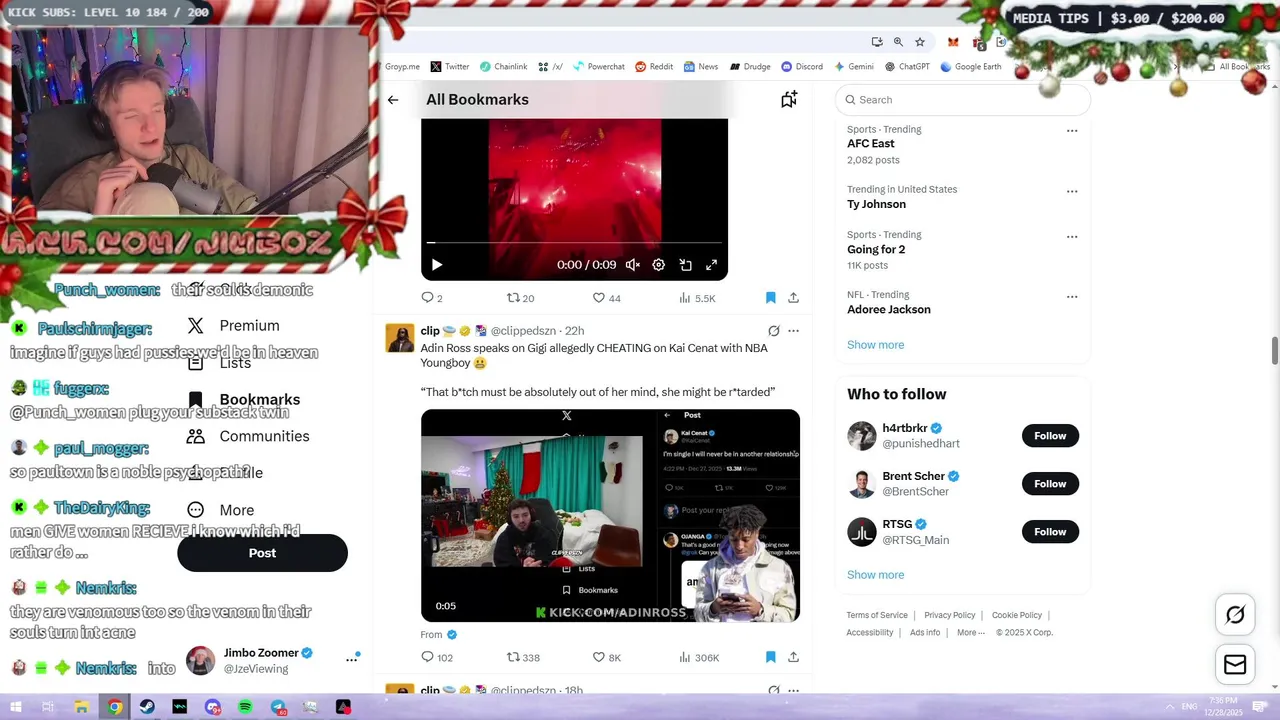Screen dimensions: 1280x720
Task: Show more trending topics
Action: (875, 345)
